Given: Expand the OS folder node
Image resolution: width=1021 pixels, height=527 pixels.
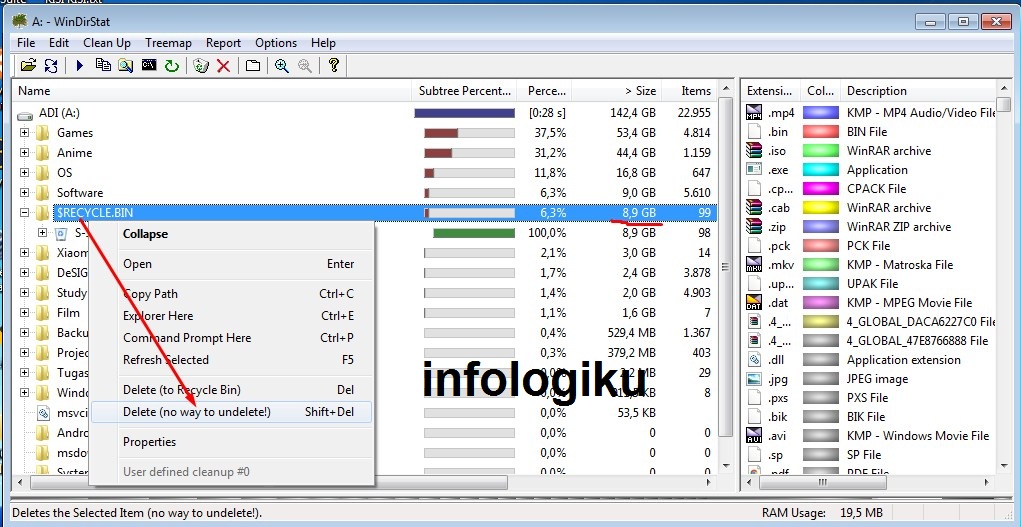Looking at the screenshot, I should [24, 173].
